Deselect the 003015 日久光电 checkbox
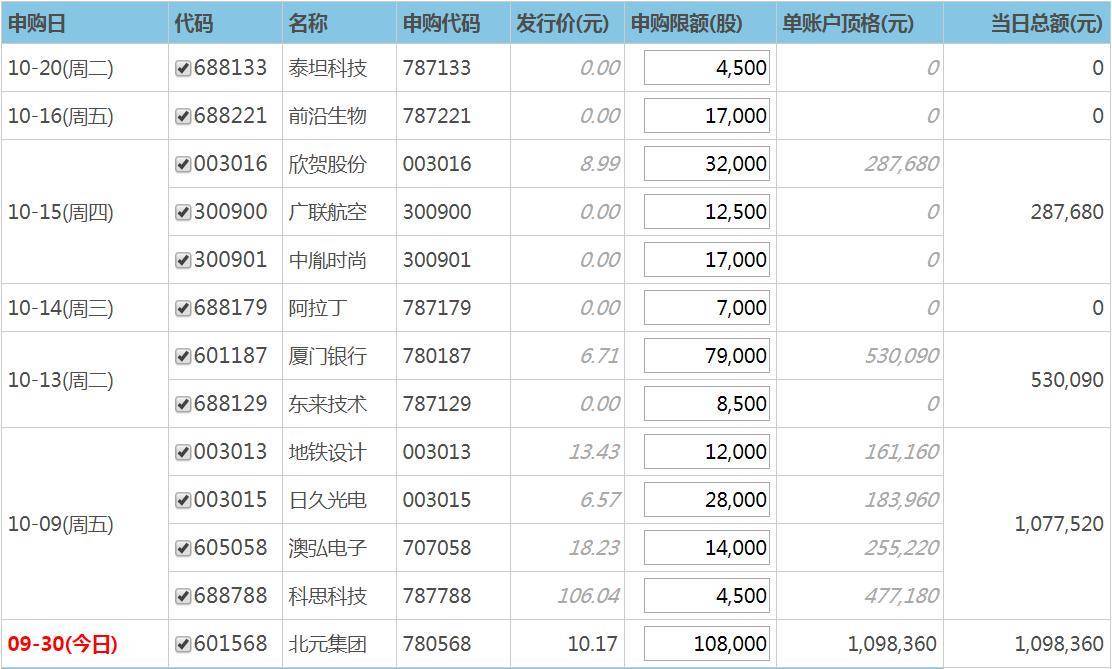 [x=183, y=500]
